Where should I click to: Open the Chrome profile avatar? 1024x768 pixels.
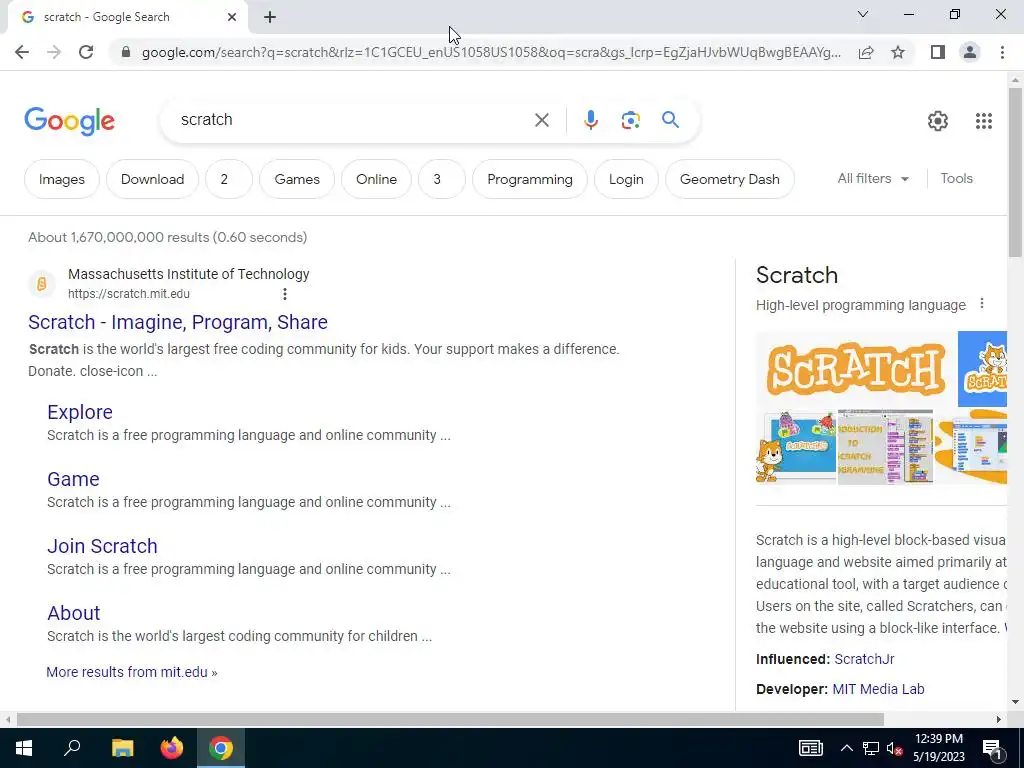coord(970,52)
